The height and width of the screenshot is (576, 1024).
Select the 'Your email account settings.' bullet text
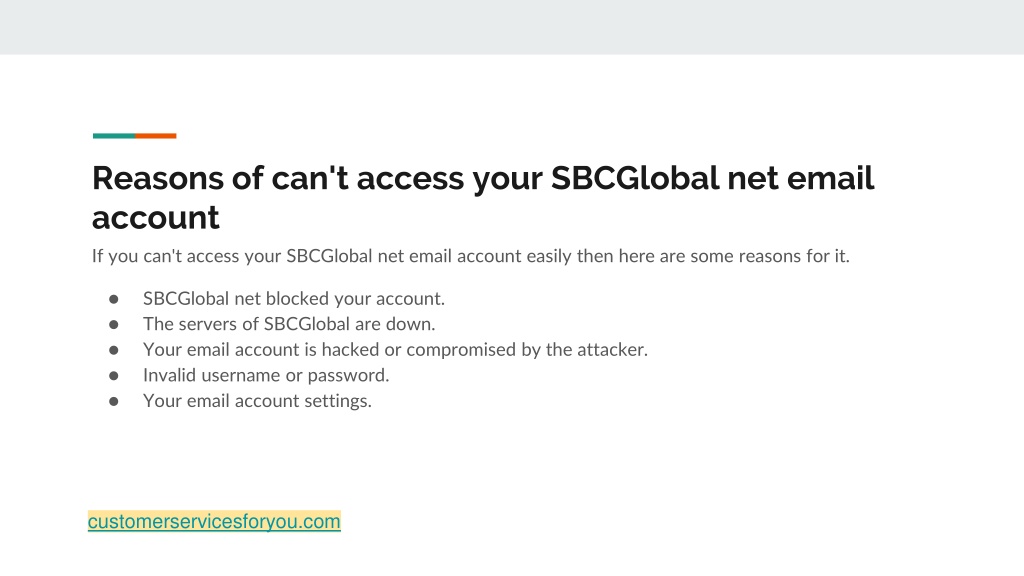point(257,400)
